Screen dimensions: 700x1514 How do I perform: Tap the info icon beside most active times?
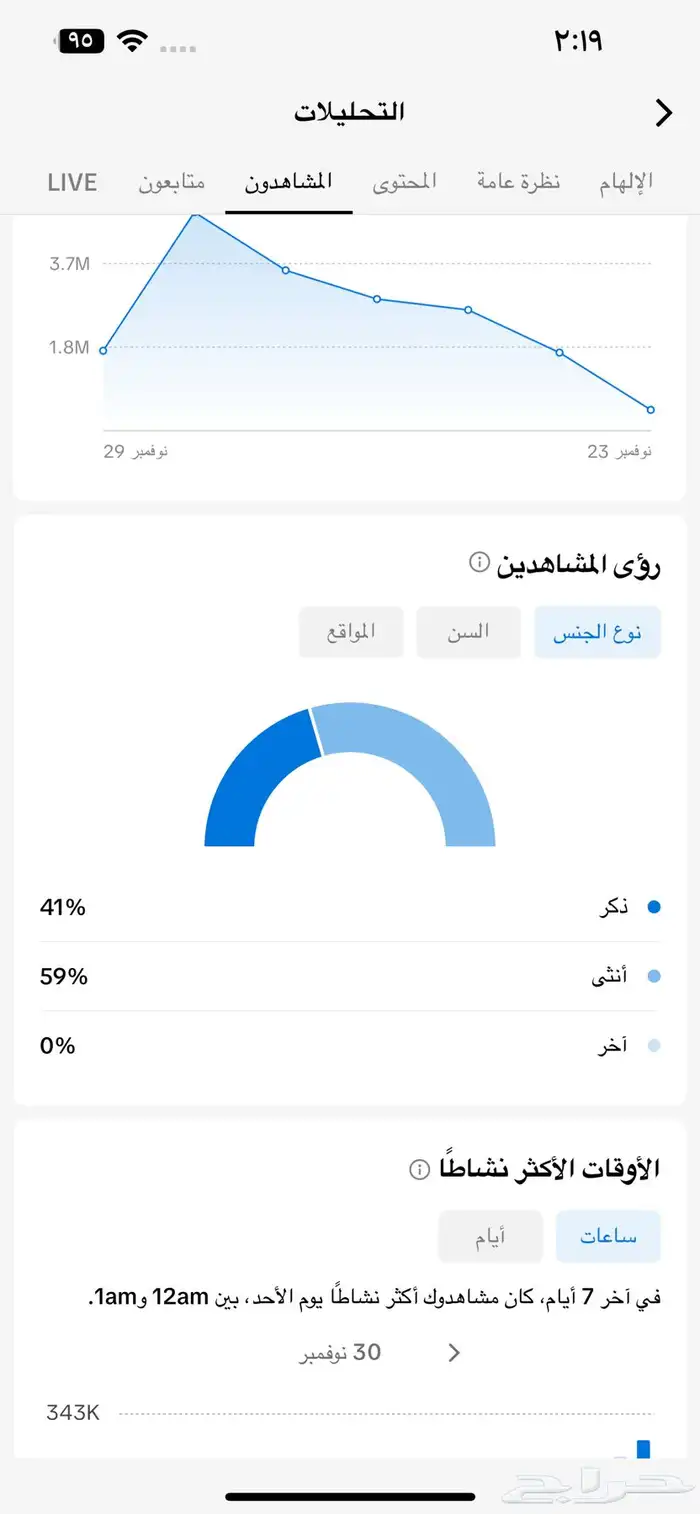419,1169
